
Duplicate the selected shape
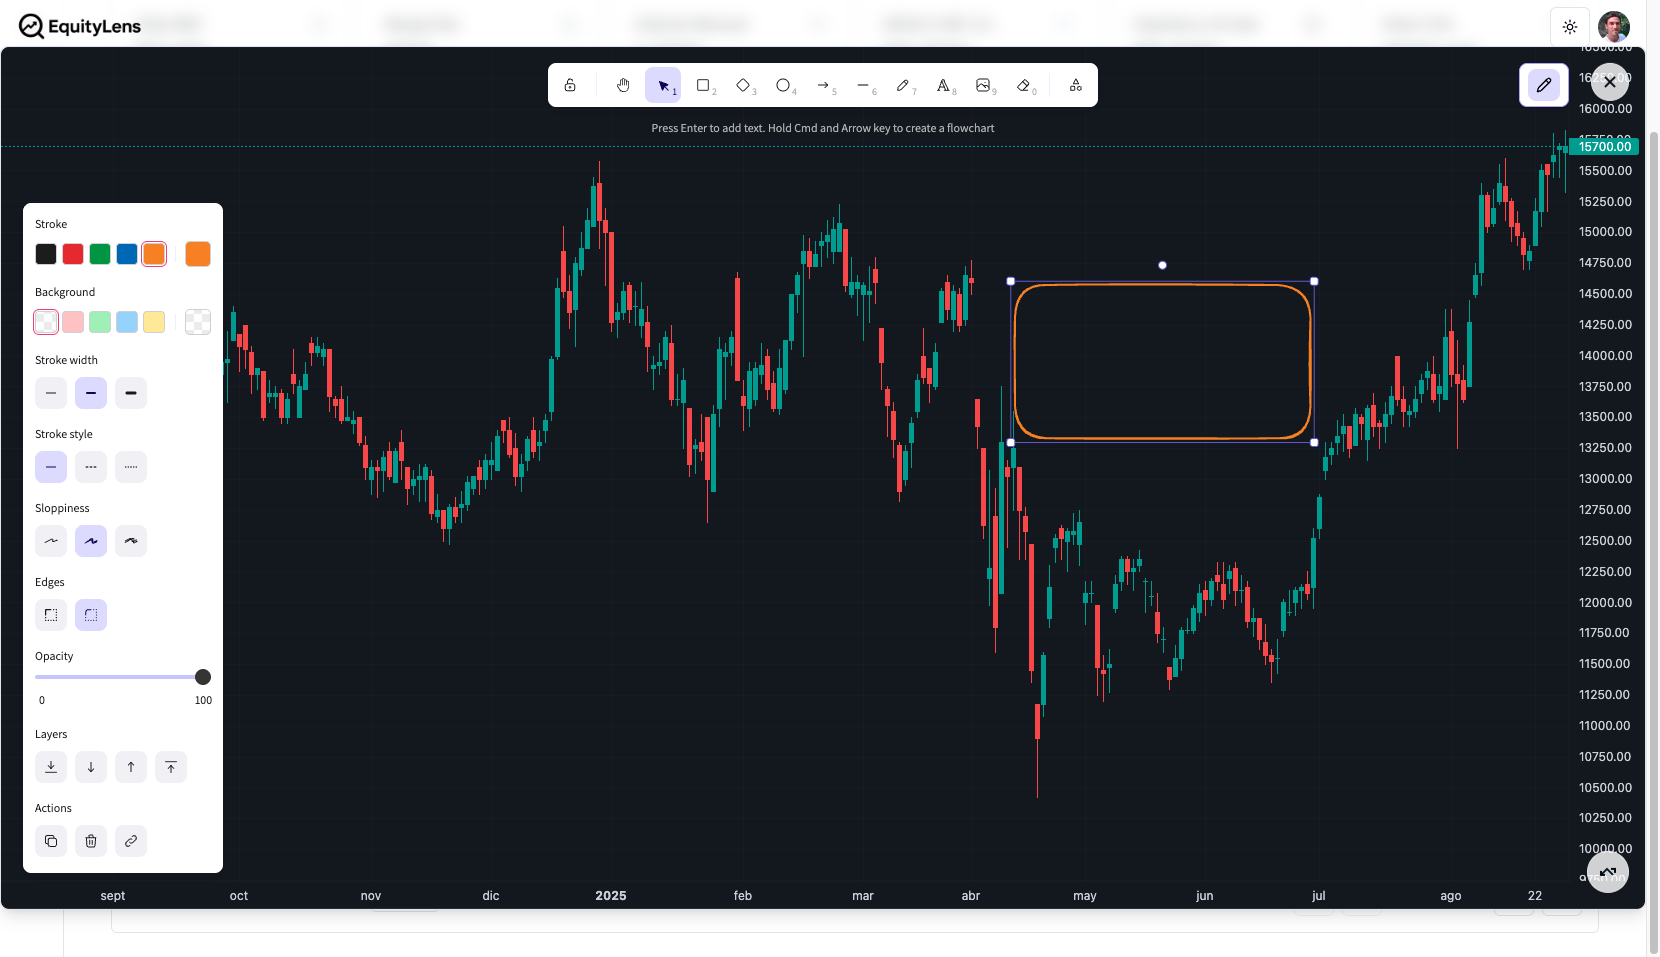[51, 841]
